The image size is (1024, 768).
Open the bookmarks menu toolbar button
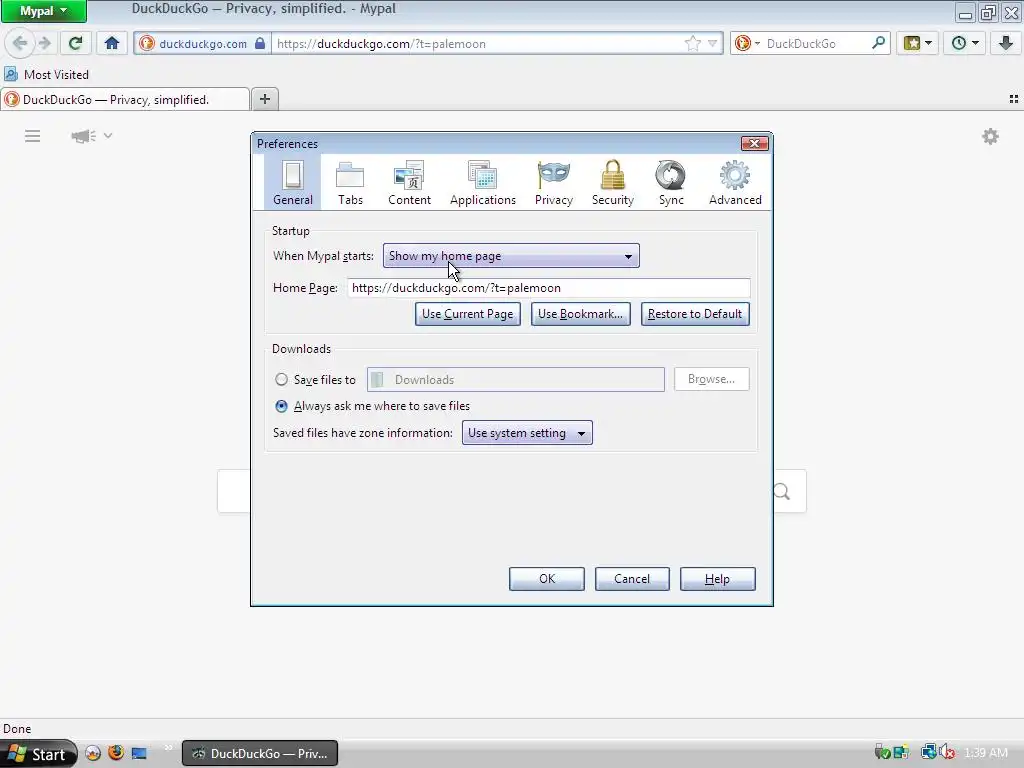click(917, 44)
